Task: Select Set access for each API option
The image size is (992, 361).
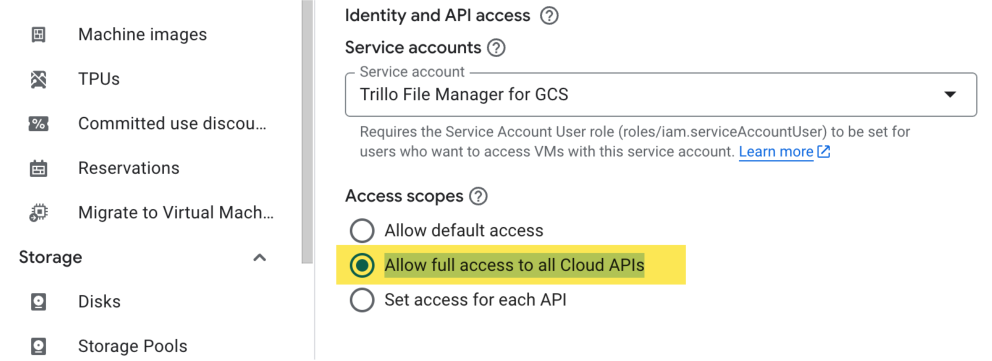Action: [362, 300]
